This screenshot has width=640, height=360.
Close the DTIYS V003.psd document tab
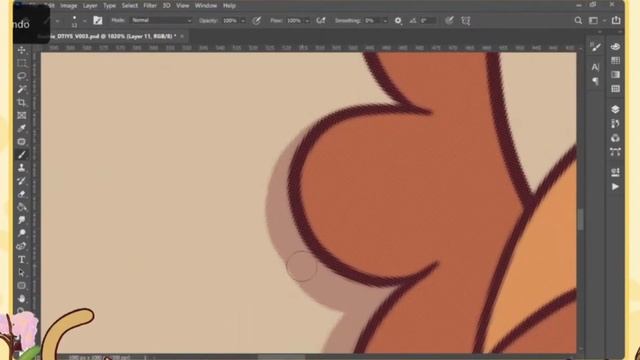click(182, 36)
